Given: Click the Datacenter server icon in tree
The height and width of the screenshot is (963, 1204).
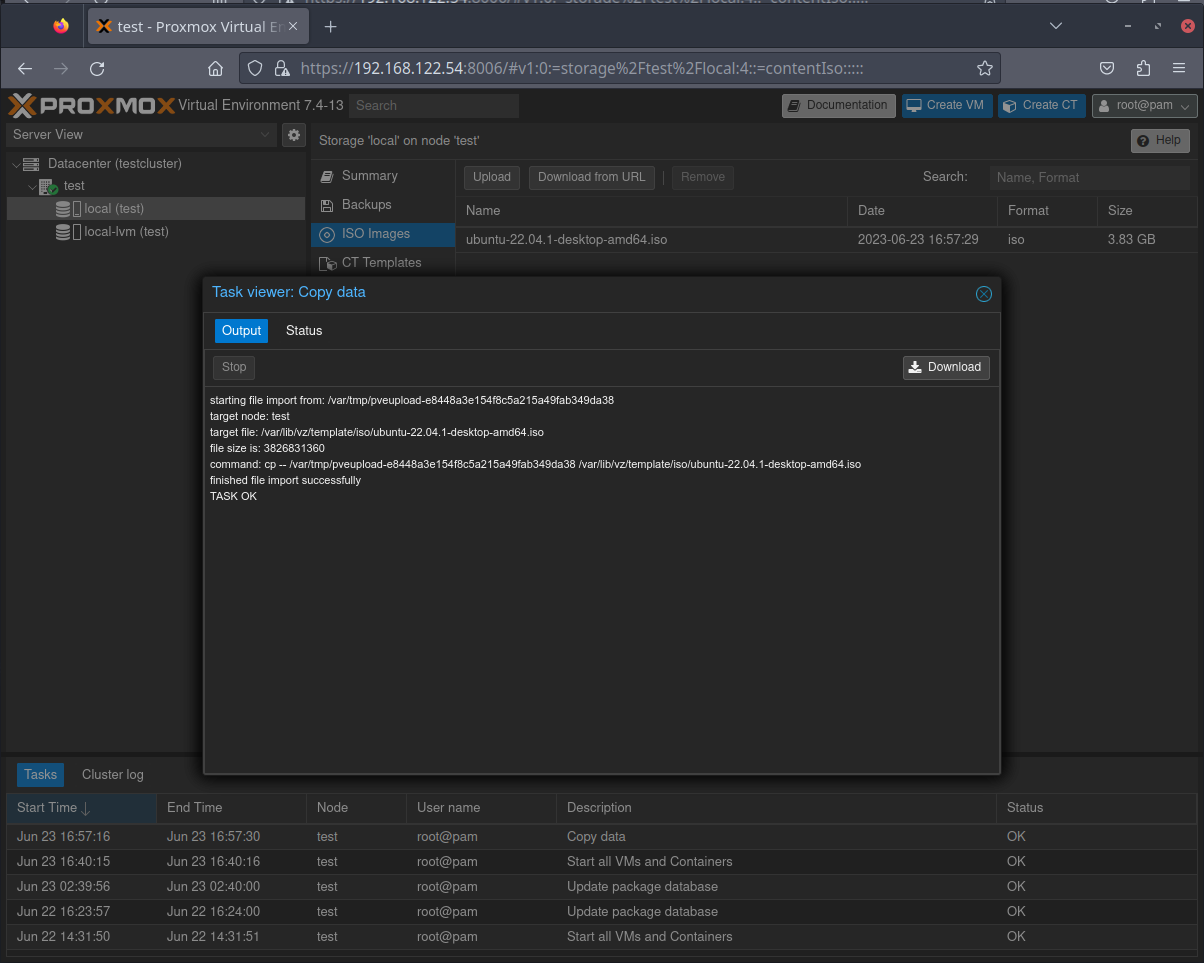Looking at the screenshot, I should point(30,163).
